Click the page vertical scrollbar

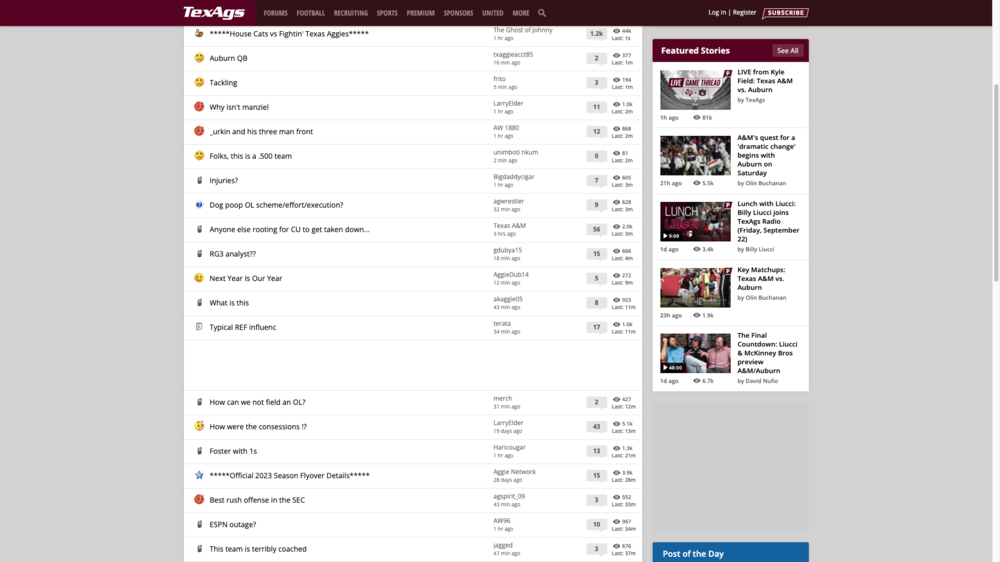(x=996, y=182)
